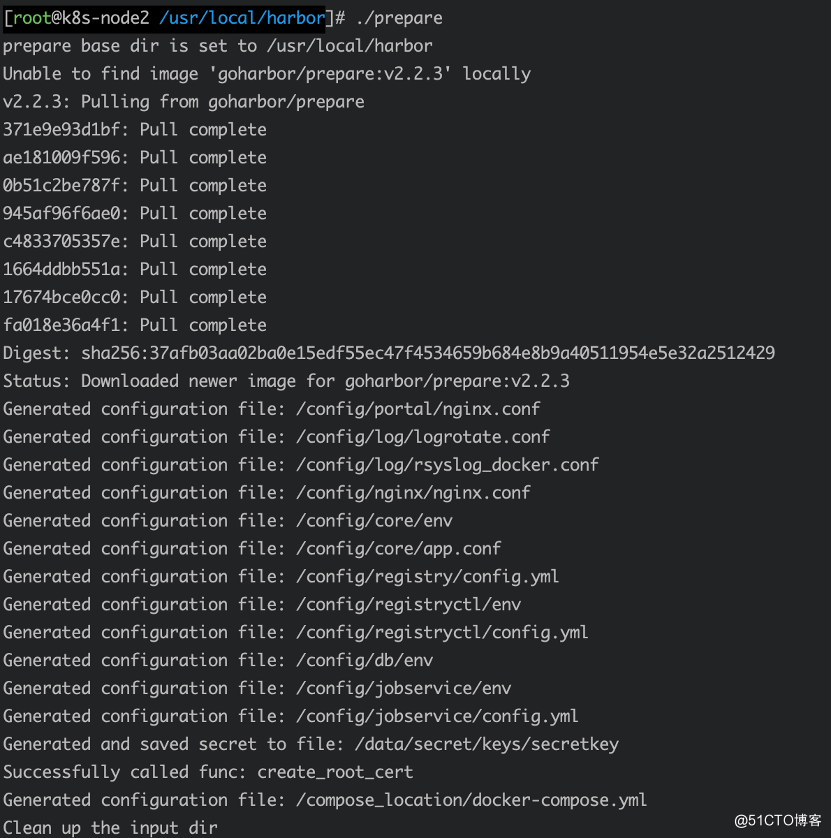832x838 pixels.
Task: Click the /config/core/app.conf path
Action: (x=399, y=548)
